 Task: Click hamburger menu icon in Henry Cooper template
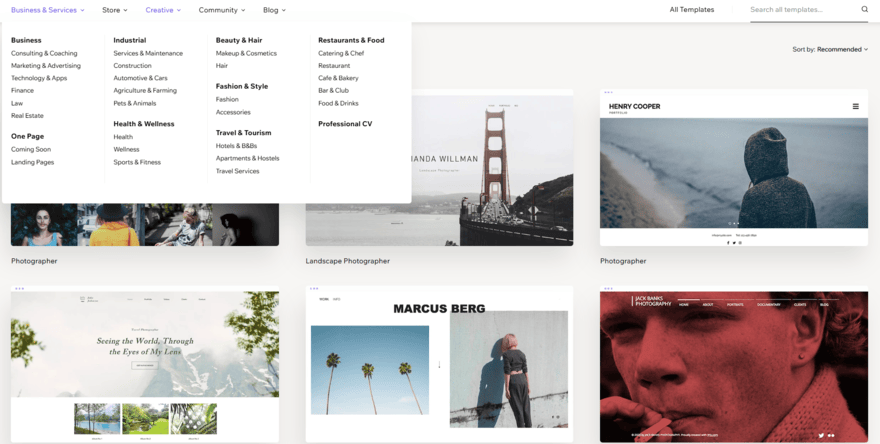tap(855, 106)
